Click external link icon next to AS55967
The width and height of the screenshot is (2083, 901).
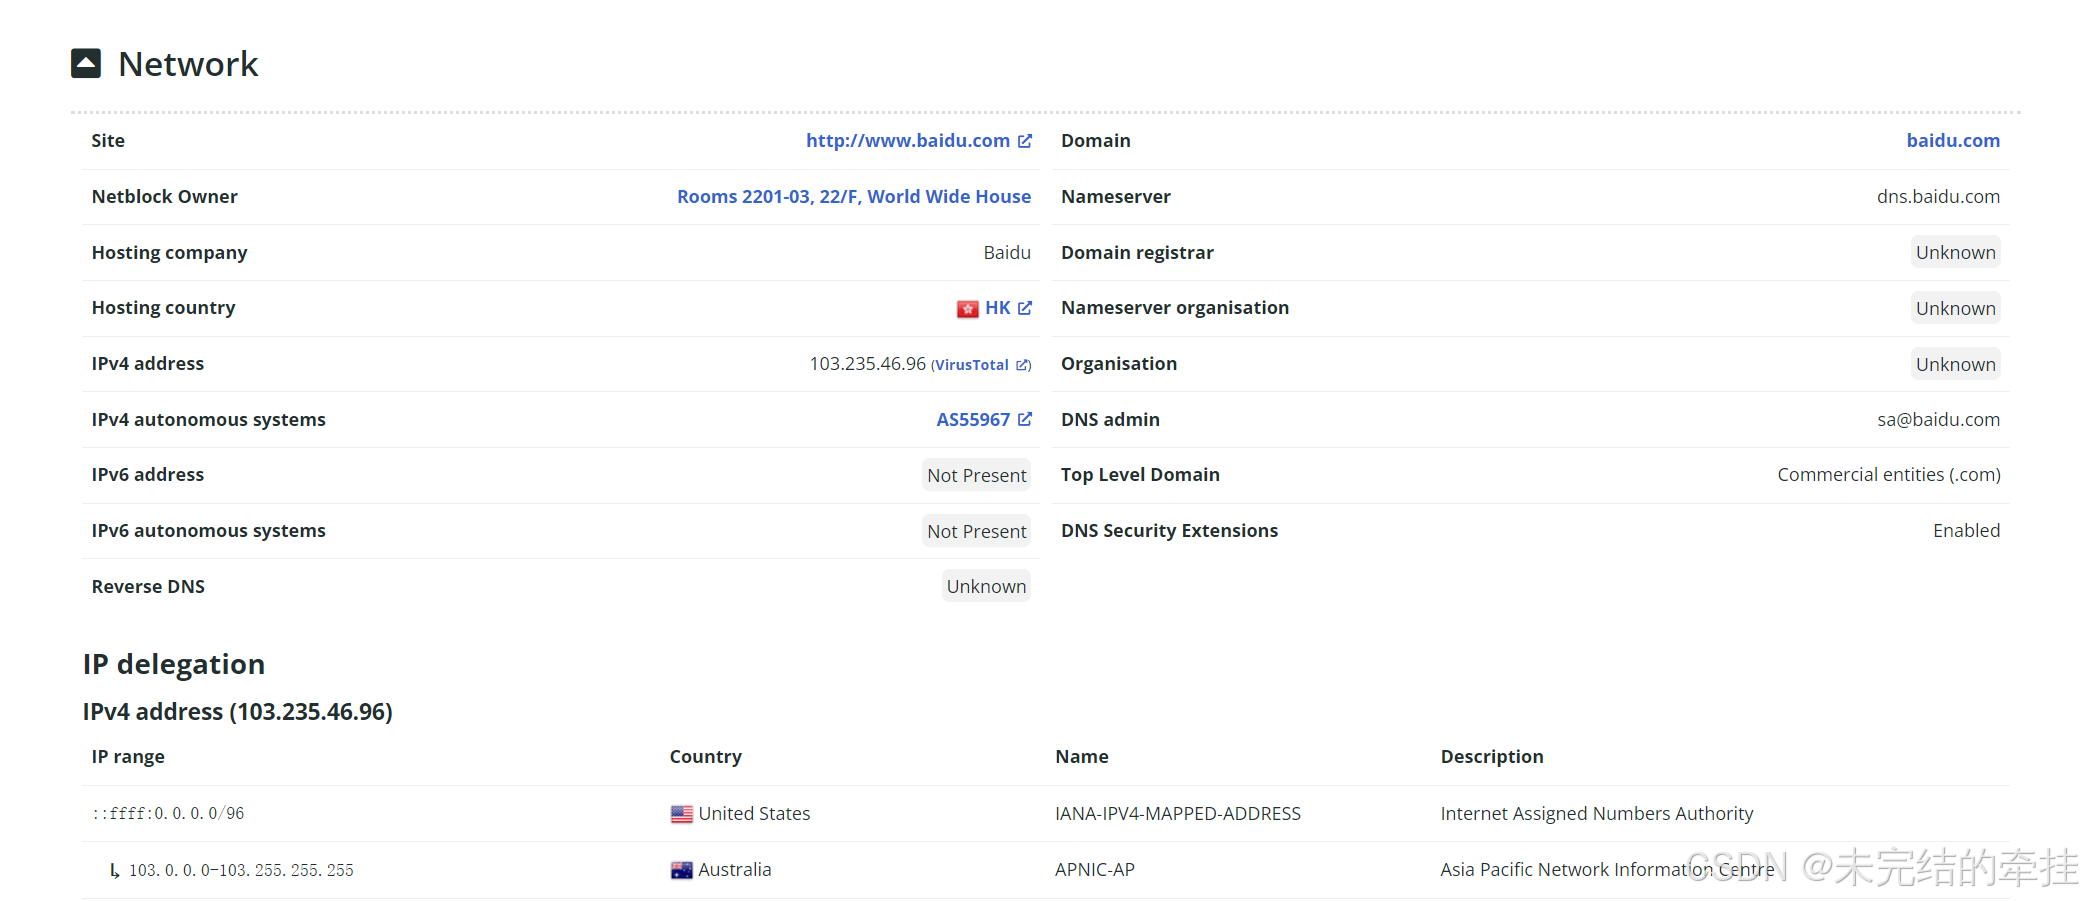pos(1025,419)
